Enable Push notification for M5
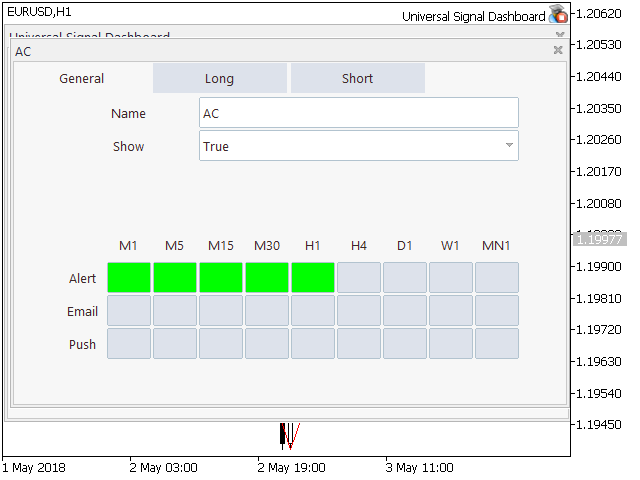The width and height of the screenshot is (640, 480). pos(175,344)
